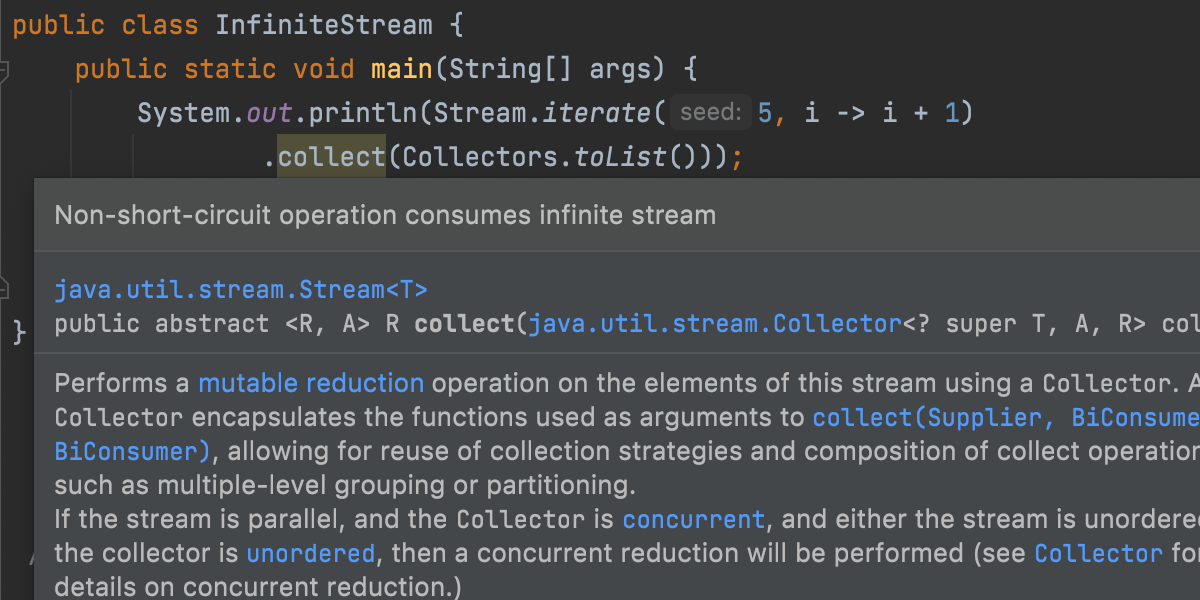
Task: Follow the blue 'concurrent' link
Action: coord(693,520)
